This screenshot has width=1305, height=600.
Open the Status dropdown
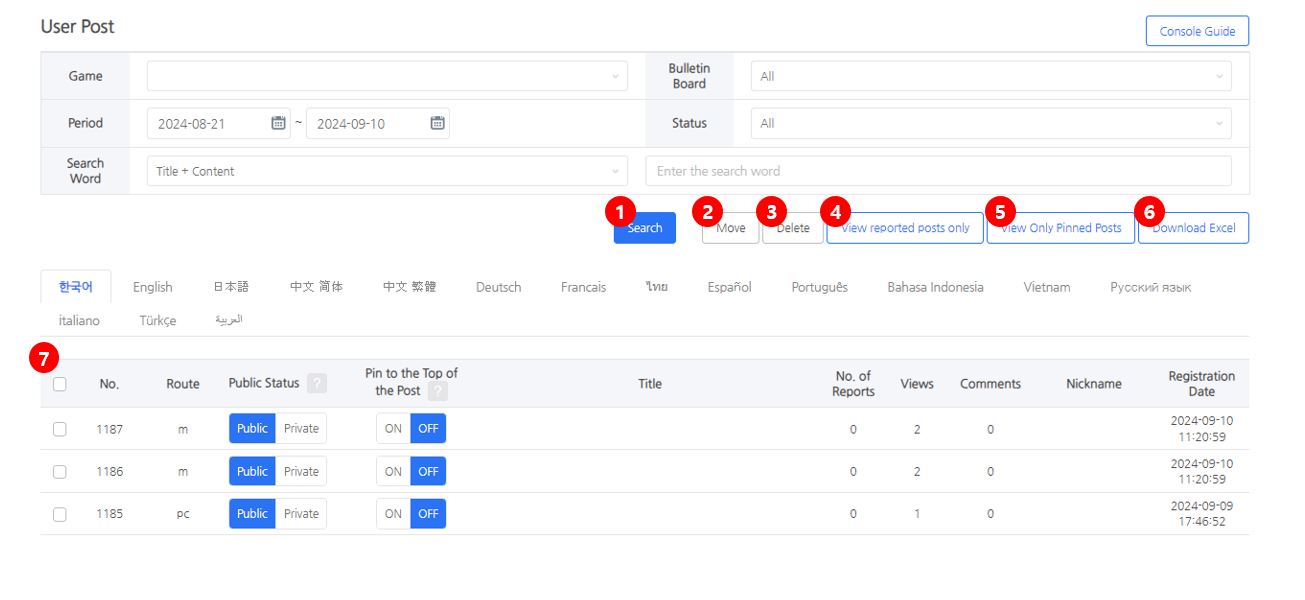[990, 124]
